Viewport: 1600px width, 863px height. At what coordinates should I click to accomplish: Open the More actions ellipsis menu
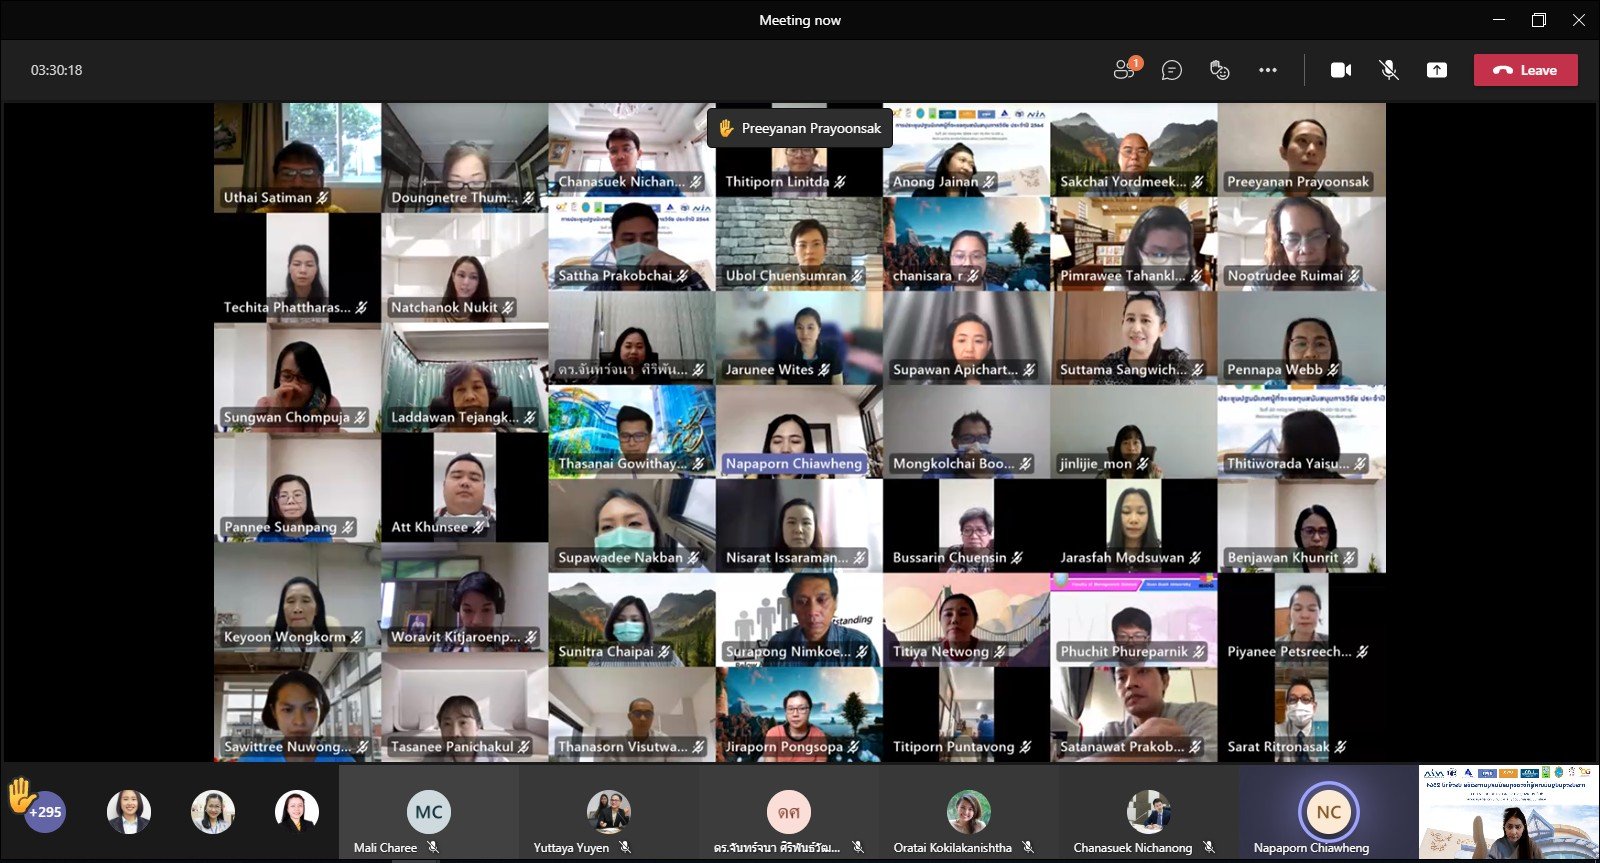tap(1268, 70)
